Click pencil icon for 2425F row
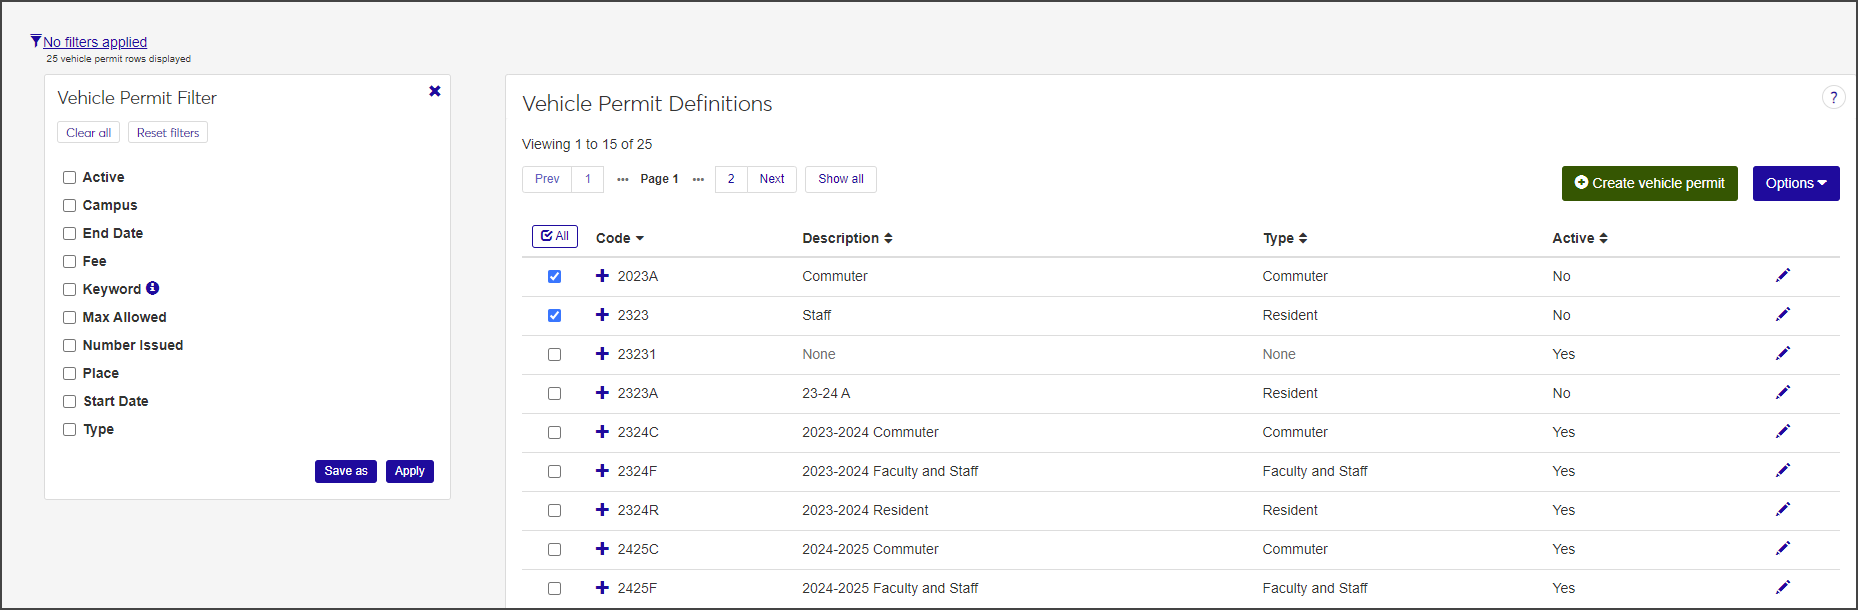The height and width of the screenshot is (610, 1858). pyautogui.click(x=1782, y=588)
